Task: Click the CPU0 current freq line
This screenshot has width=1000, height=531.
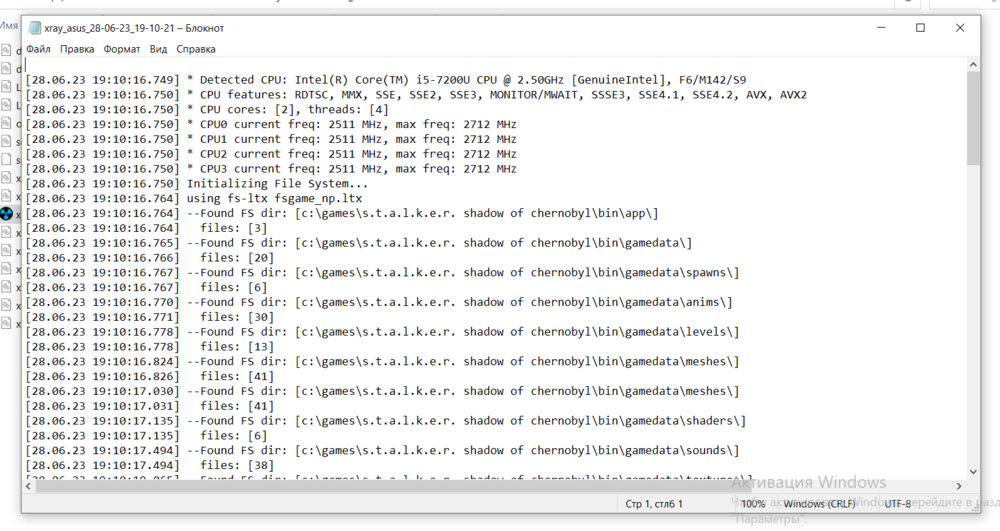Action: [271, 124]
